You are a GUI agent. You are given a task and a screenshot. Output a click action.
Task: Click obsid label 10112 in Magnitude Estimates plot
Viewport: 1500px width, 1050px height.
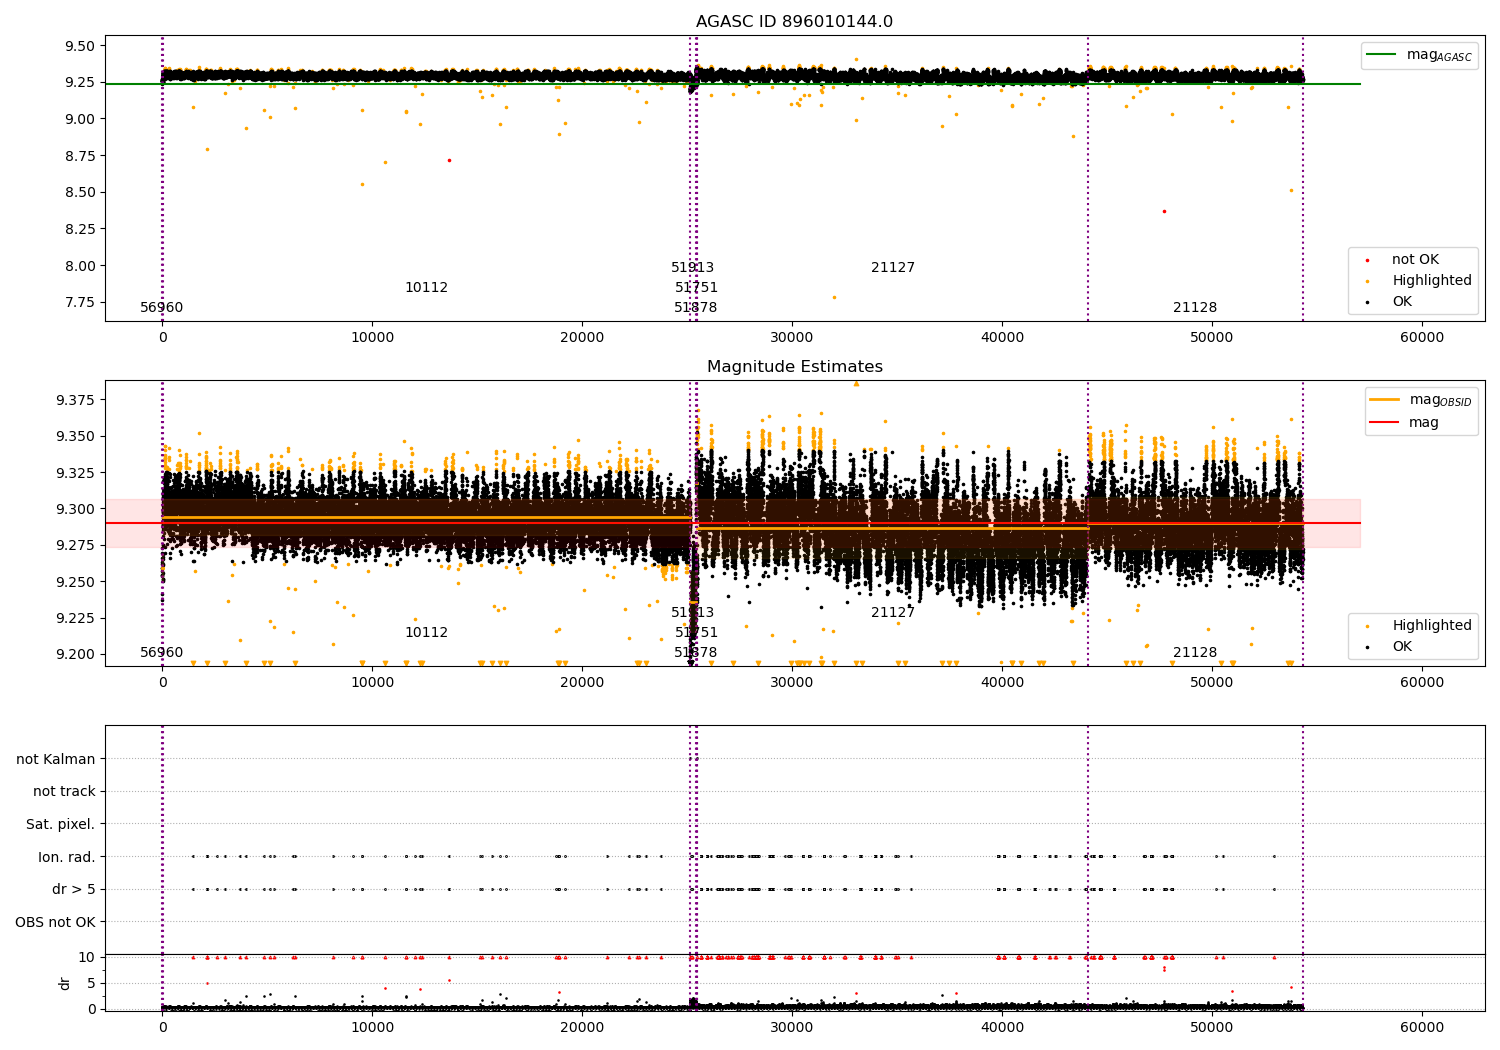pyautogui.click(x=426, y=633)
